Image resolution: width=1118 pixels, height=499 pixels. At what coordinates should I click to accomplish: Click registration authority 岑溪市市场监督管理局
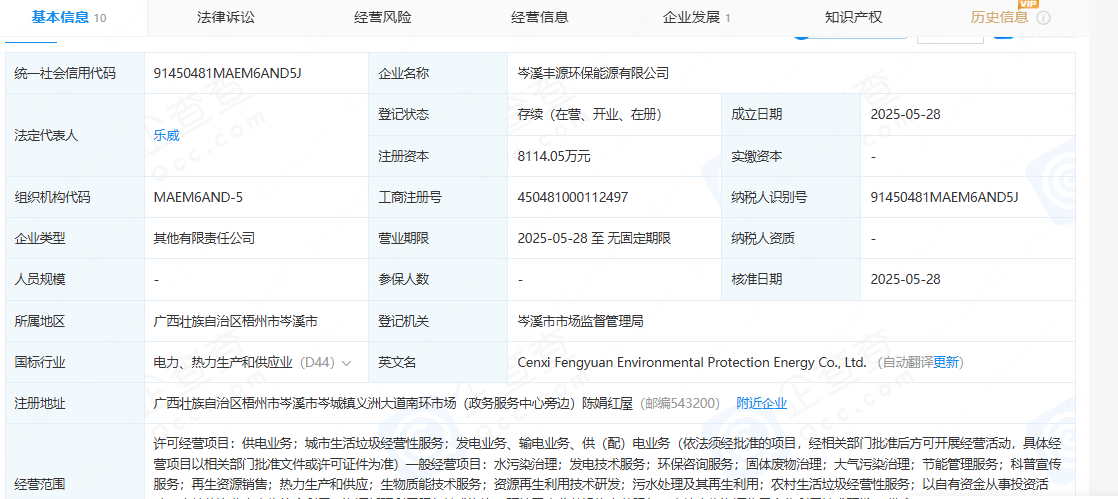click(x=580, y=321)
